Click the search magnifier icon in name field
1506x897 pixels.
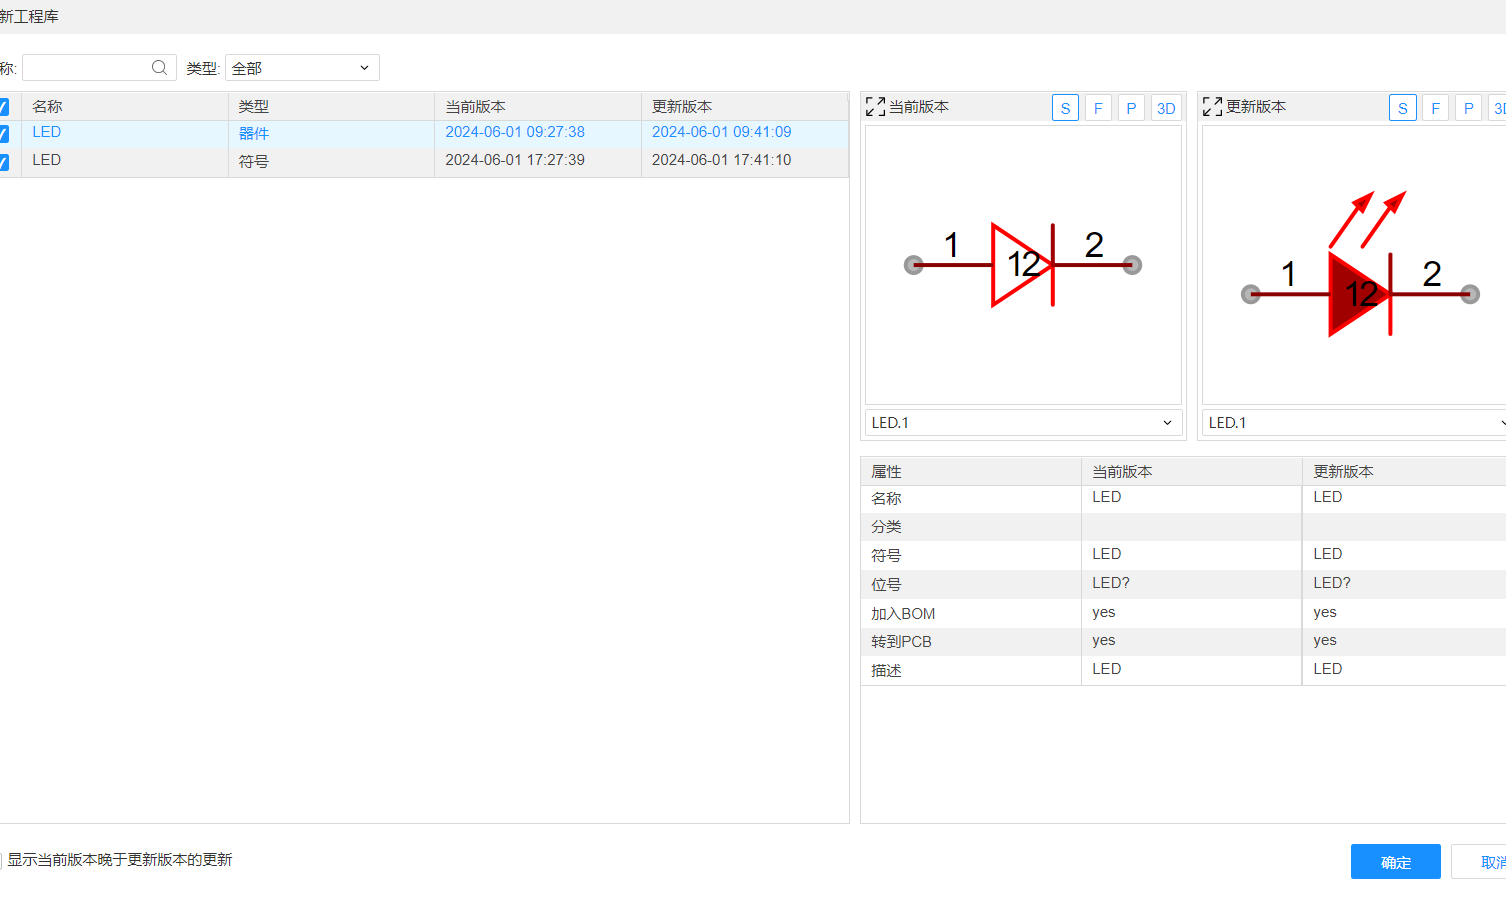pyautogui.click(x=159, y=68)
